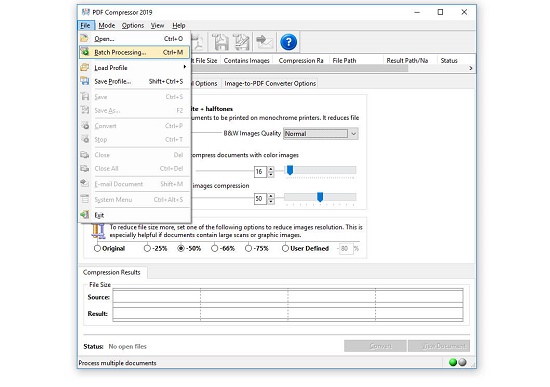The image size is (550, 387).
Task: Click the images compression slider handle at 50
Action: pos(320,197)
